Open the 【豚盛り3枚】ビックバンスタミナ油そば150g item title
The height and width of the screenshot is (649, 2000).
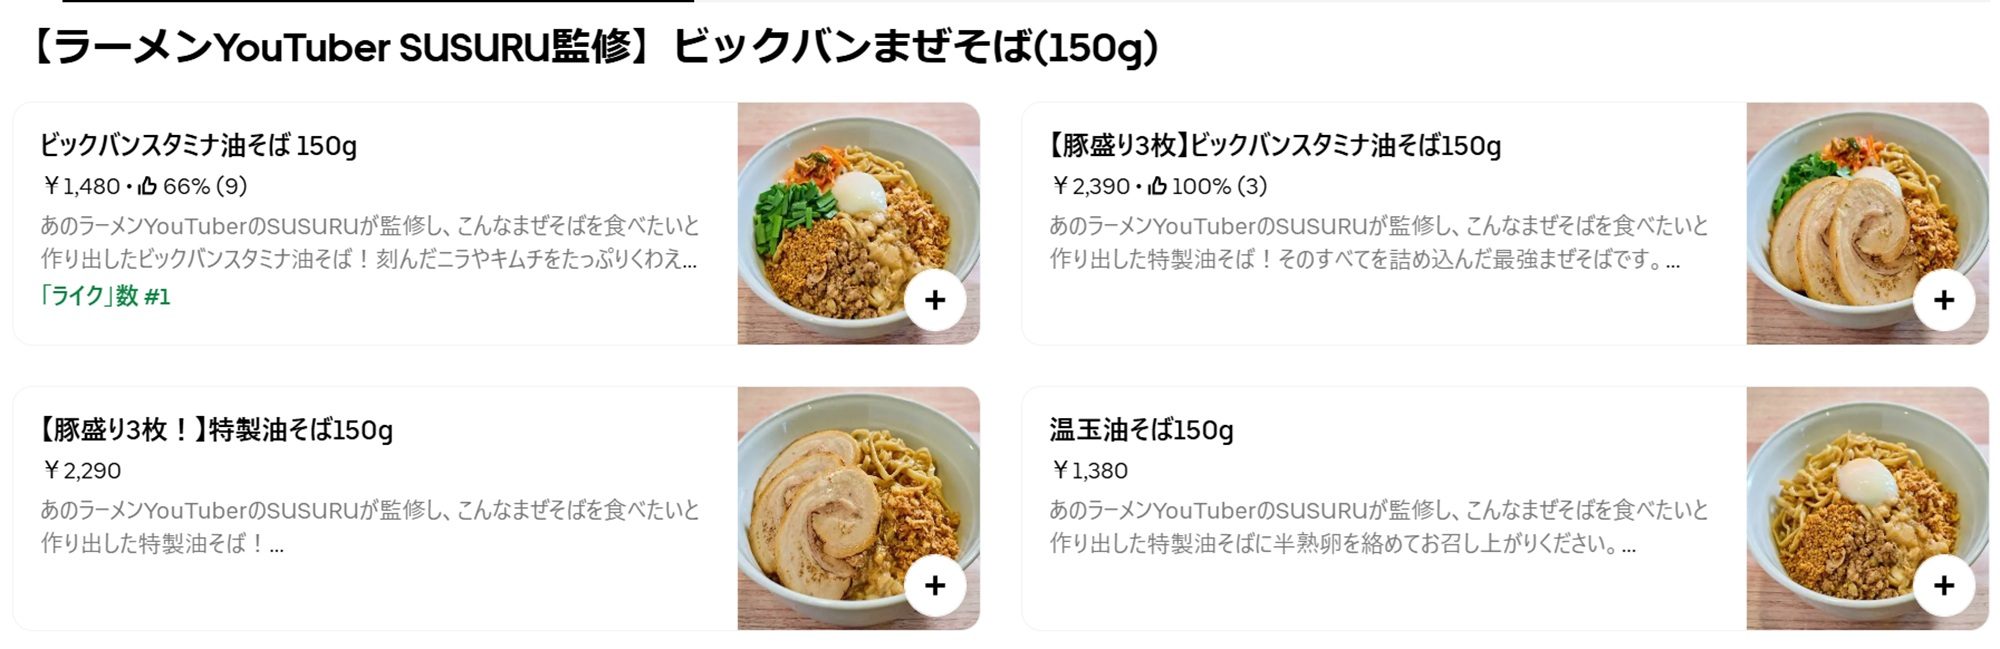point(1274,146)
